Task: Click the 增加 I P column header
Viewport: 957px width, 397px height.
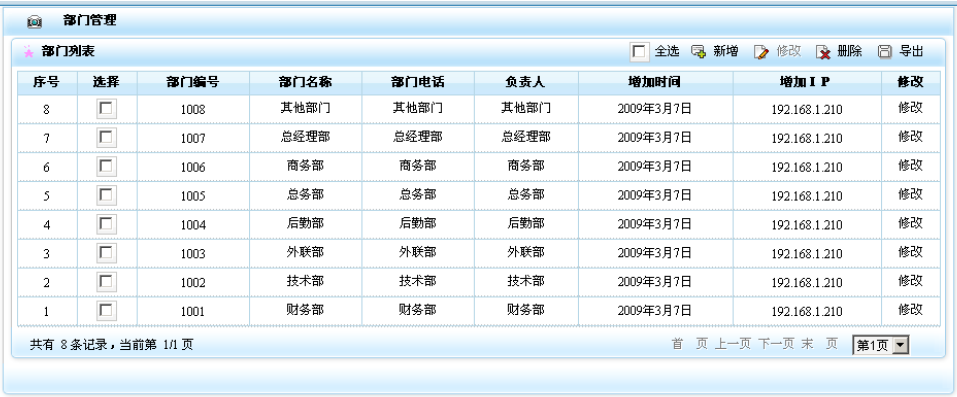Action: (x=806, y=82)
